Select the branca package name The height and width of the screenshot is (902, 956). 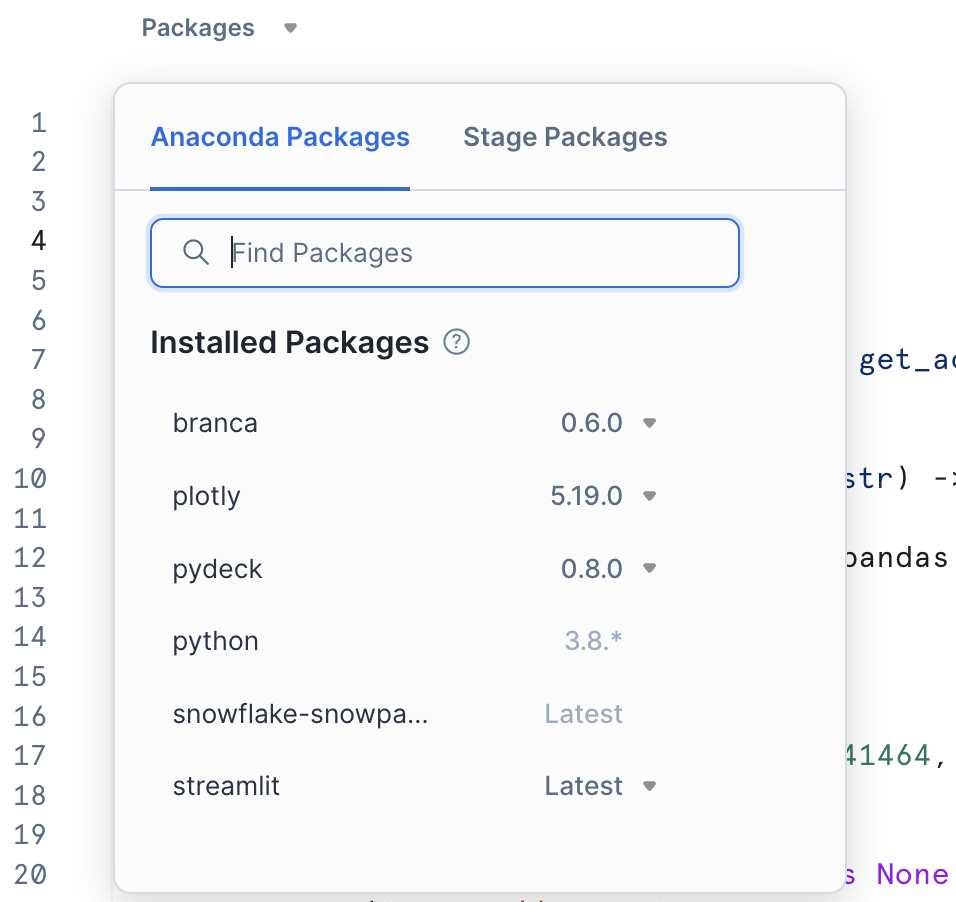pos(215,423)
